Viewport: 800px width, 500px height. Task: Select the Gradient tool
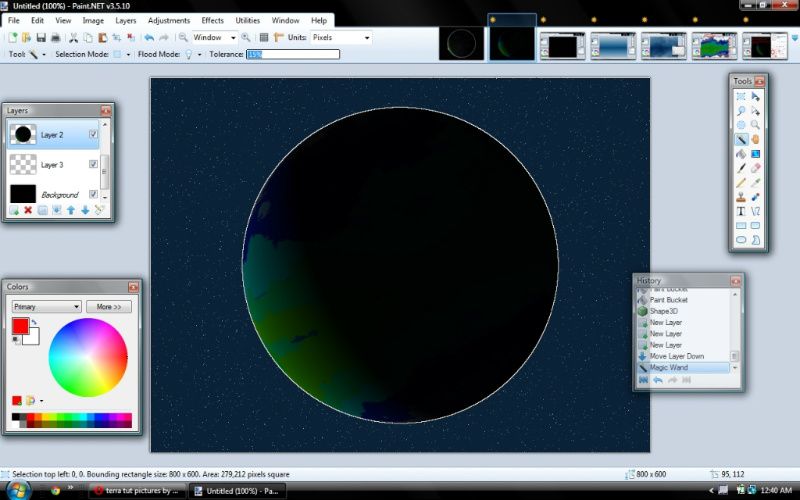point(756,154)
